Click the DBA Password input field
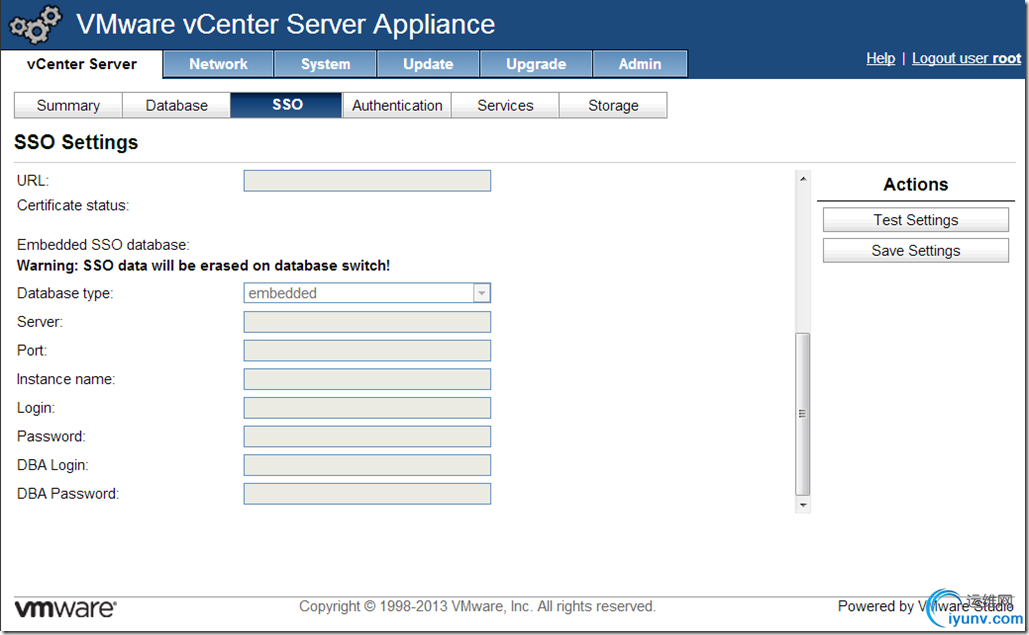 pyautogui.click(x=367, y=494)
